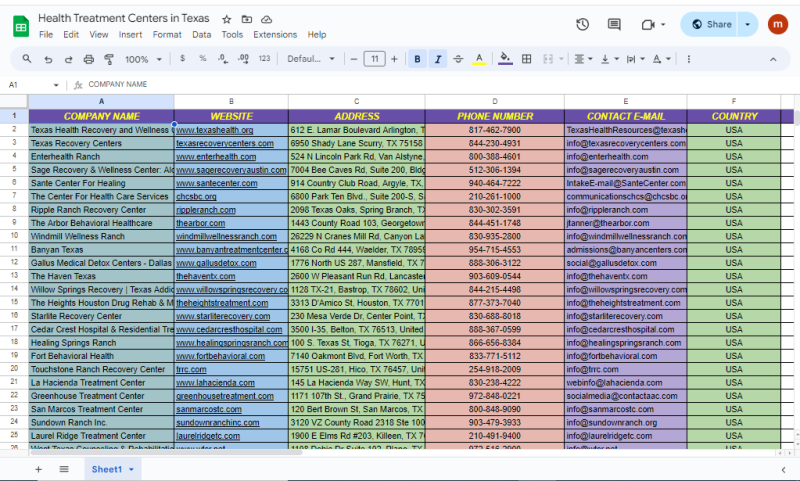
Task: Open the www.texashealth.org link
Action: 214,130
